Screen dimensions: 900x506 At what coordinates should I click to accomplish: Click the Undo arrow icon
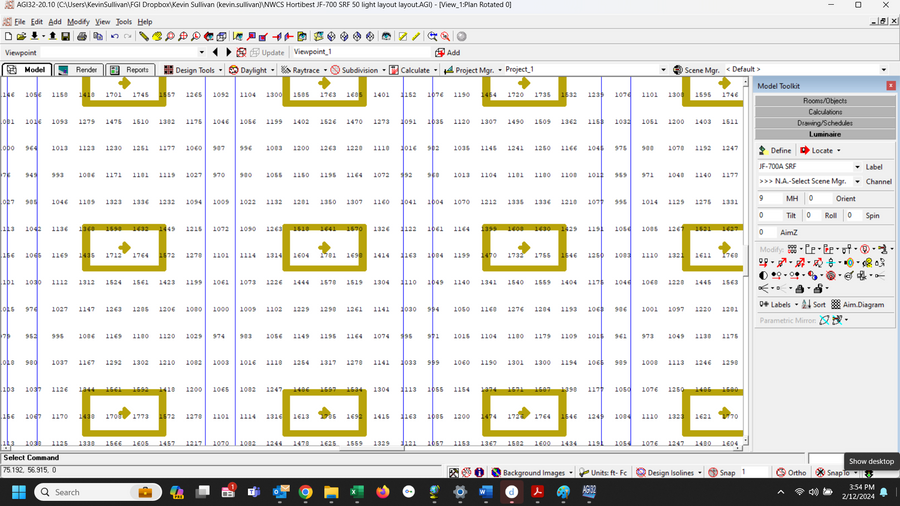pos(114,37)
